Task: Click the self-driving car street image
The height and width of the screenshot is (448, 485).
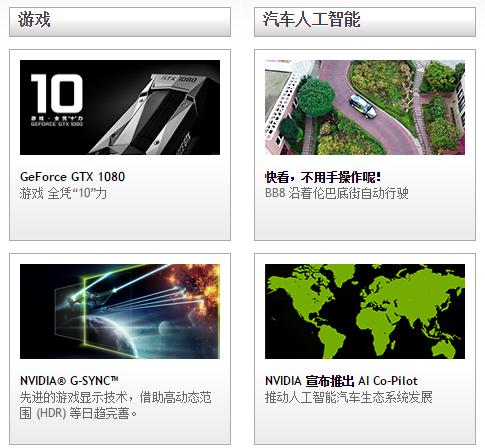Action: [x=365, y=107]
